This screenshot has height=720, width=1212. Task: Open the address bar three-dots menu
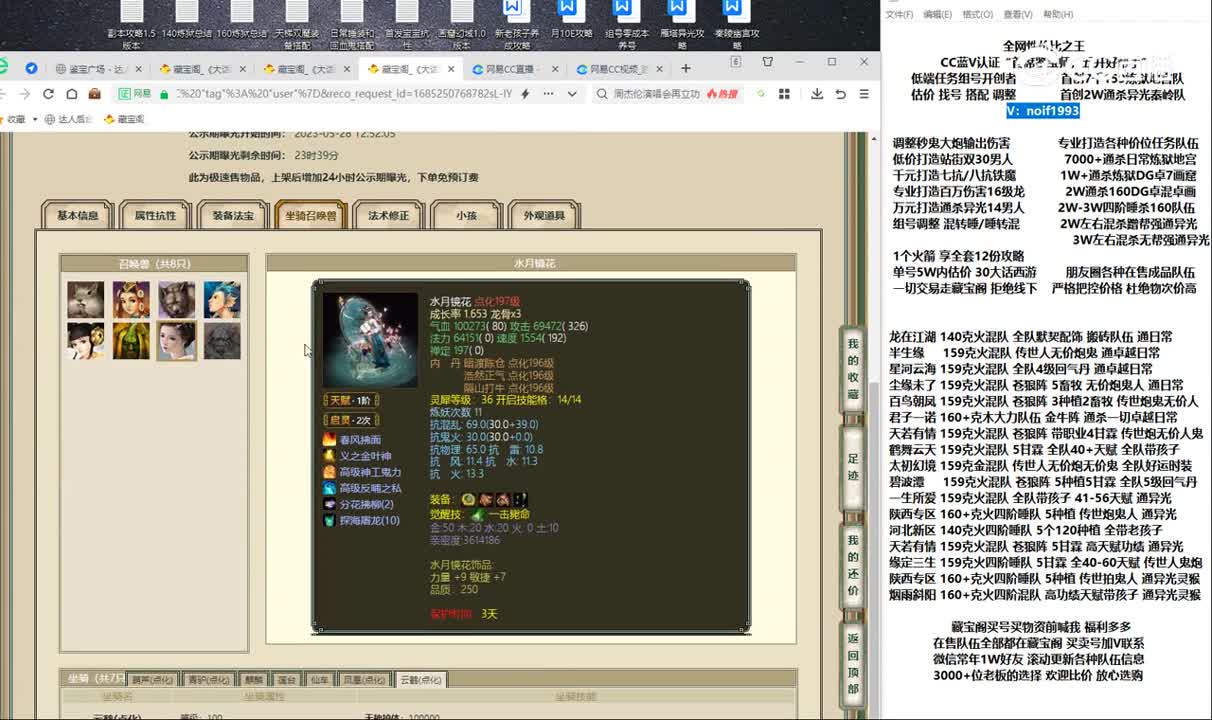(547, 94)
